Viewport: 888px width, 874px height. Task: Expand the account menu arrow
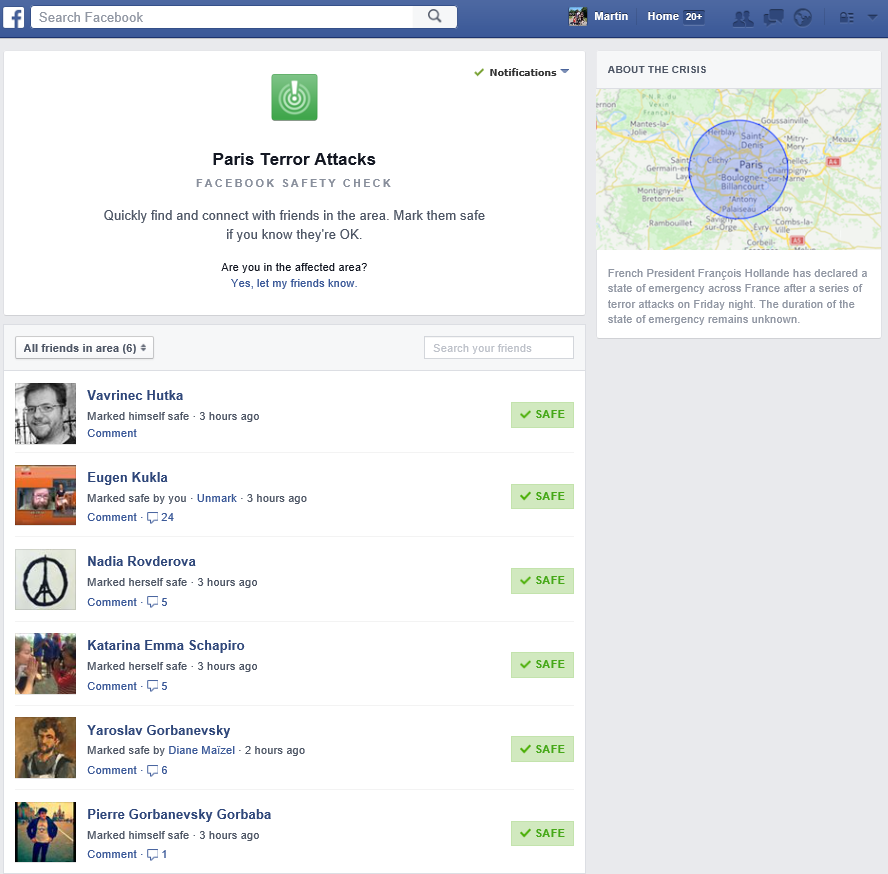pyautogui.click(x=872, y=17)
